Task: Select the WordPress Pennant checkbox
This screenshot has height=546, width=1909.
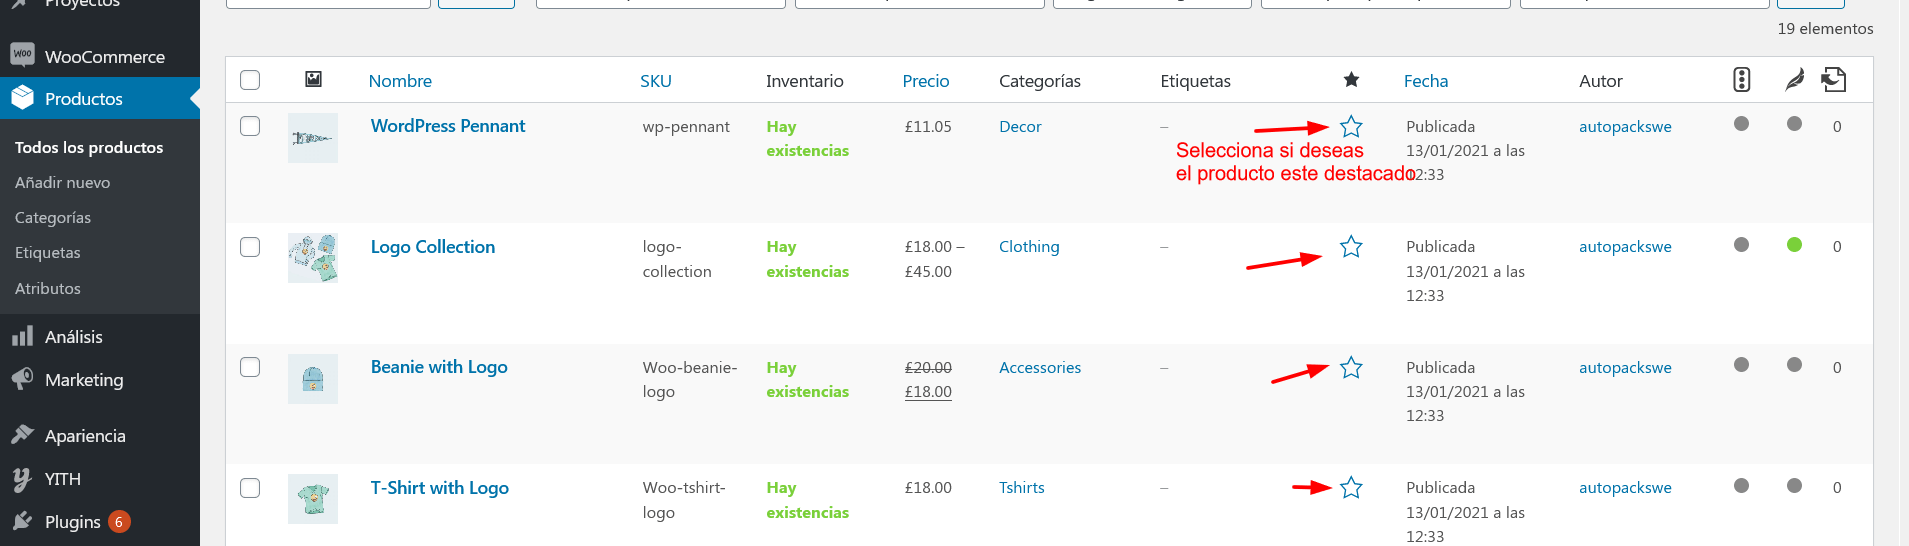Action: click(250, 126)
